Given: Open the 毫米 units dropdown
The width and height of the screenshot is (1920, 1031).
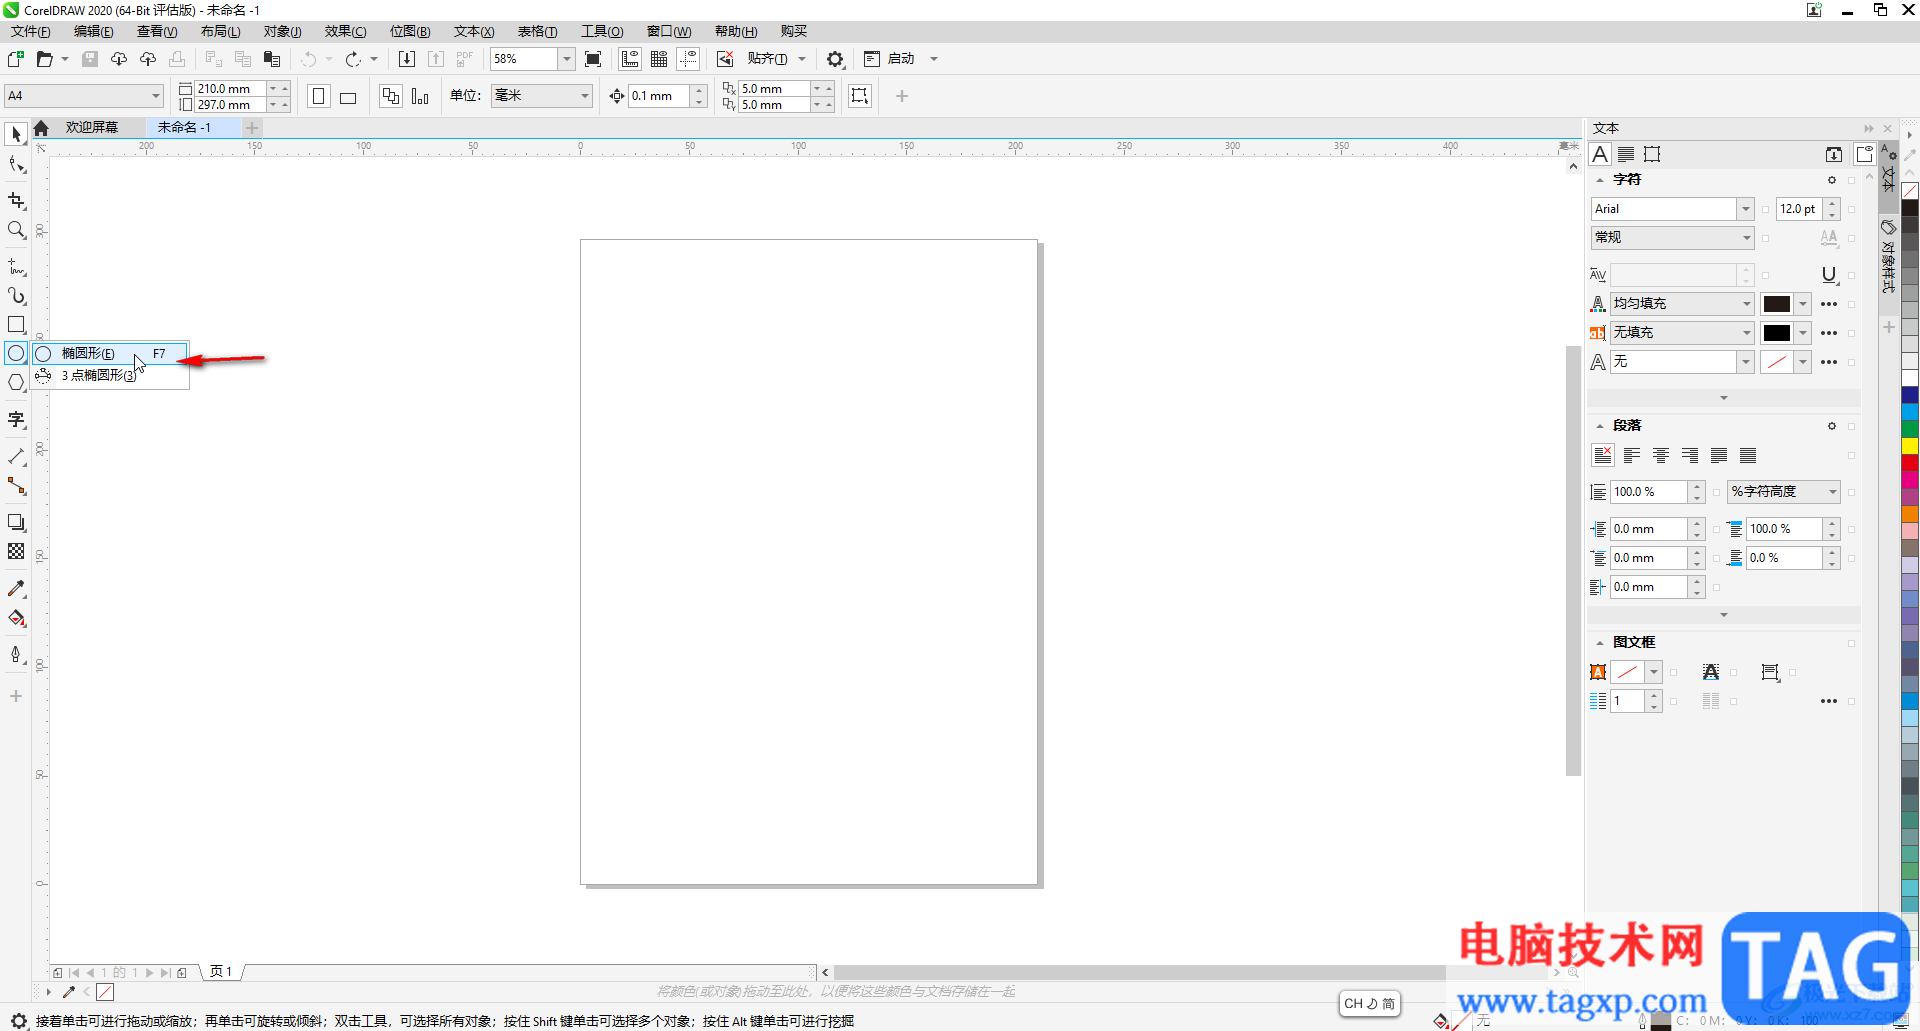Looking at the screenshot, I should coord(585,96).
